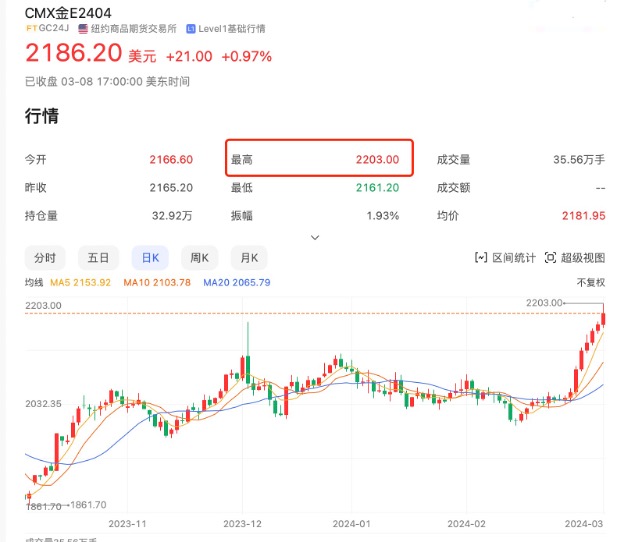Click the 纽约商品期货交易所 exchange link
Image resolution: width=618 pixels, height=542 pixels.
[x=134, y=29]
